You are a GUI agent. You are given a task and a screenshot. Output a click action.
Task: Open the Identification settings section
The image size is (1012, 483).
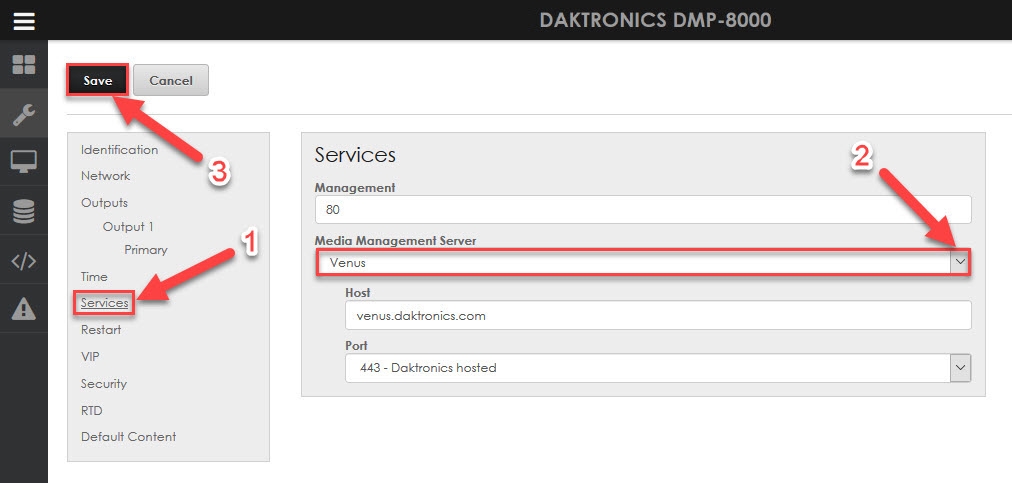click(x=119, y=150)
